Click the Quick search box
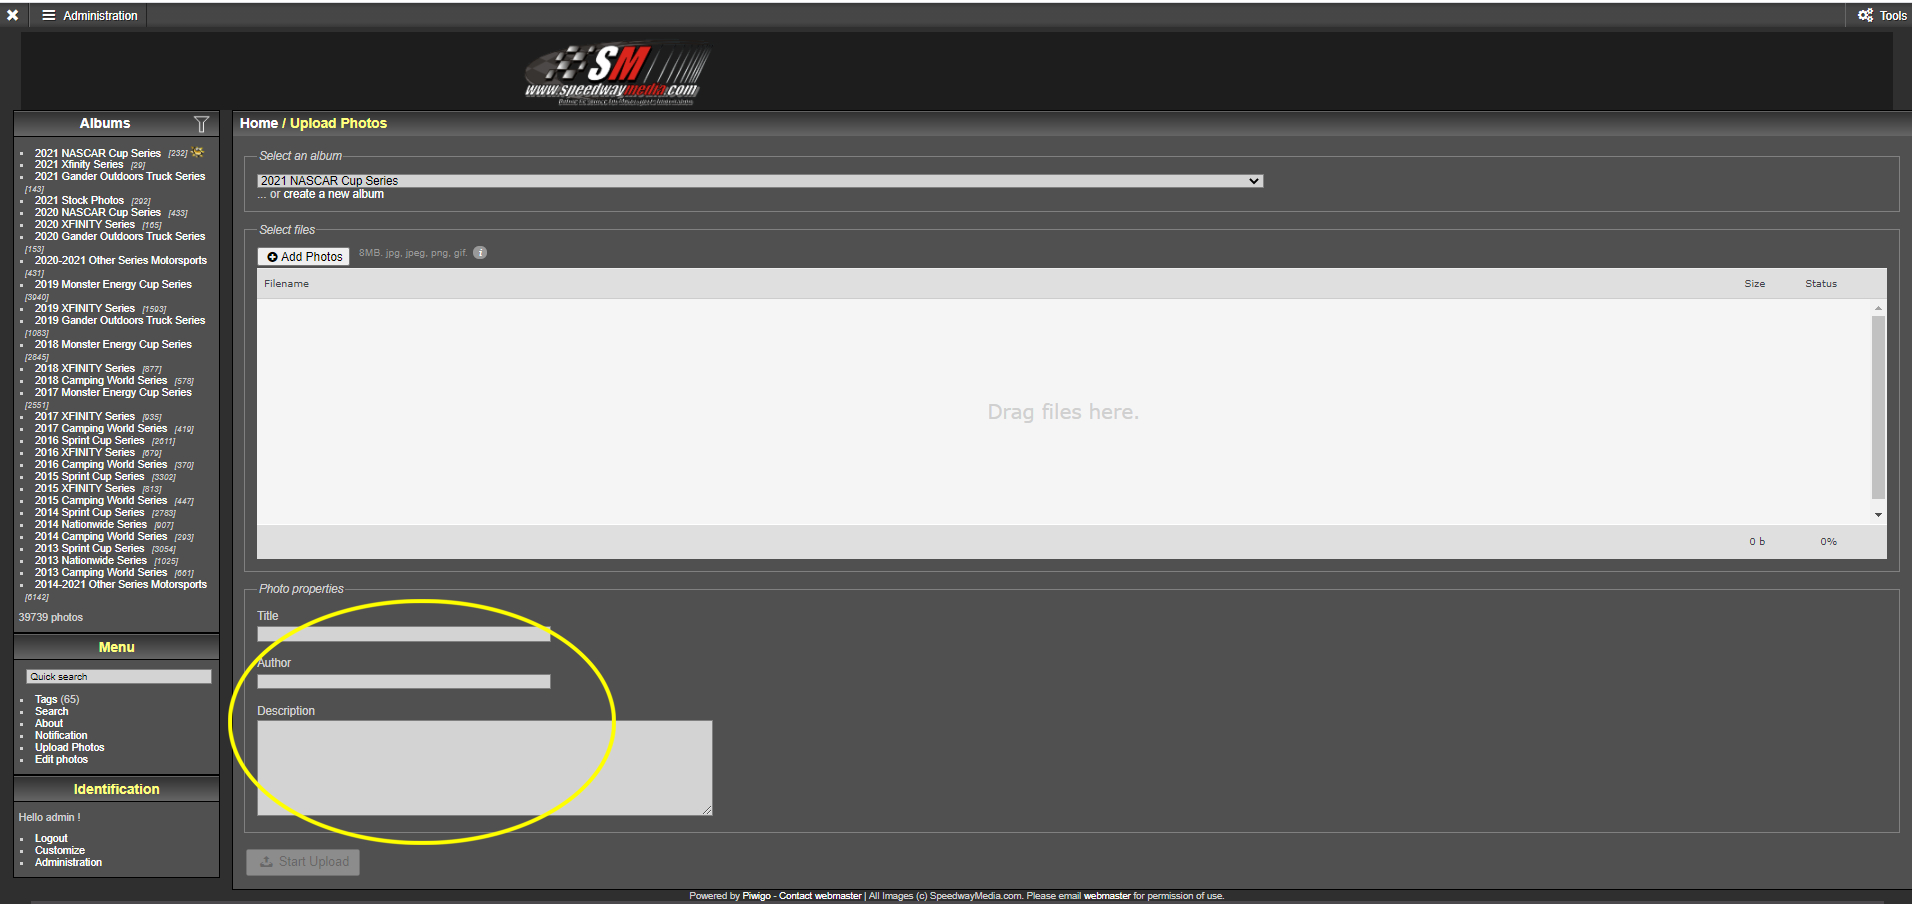This screenshot has width=1912, height=904. [118, 677]
